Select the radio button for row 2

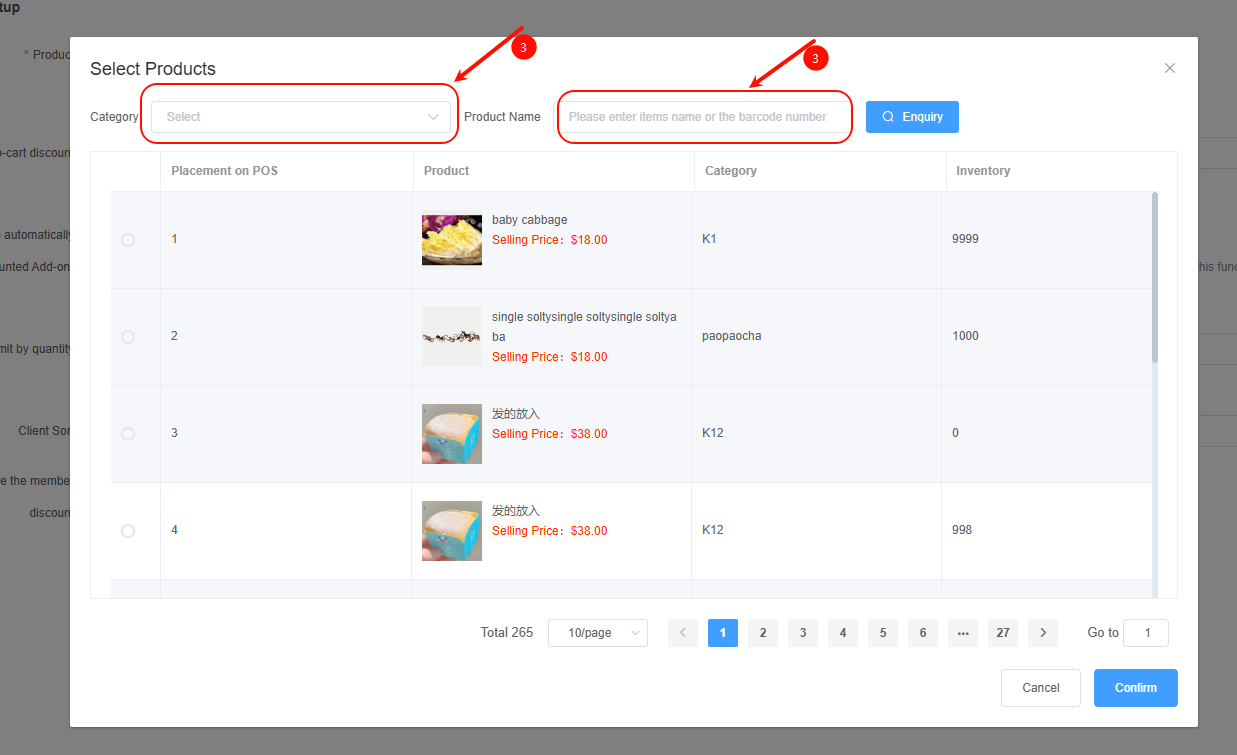128,337
